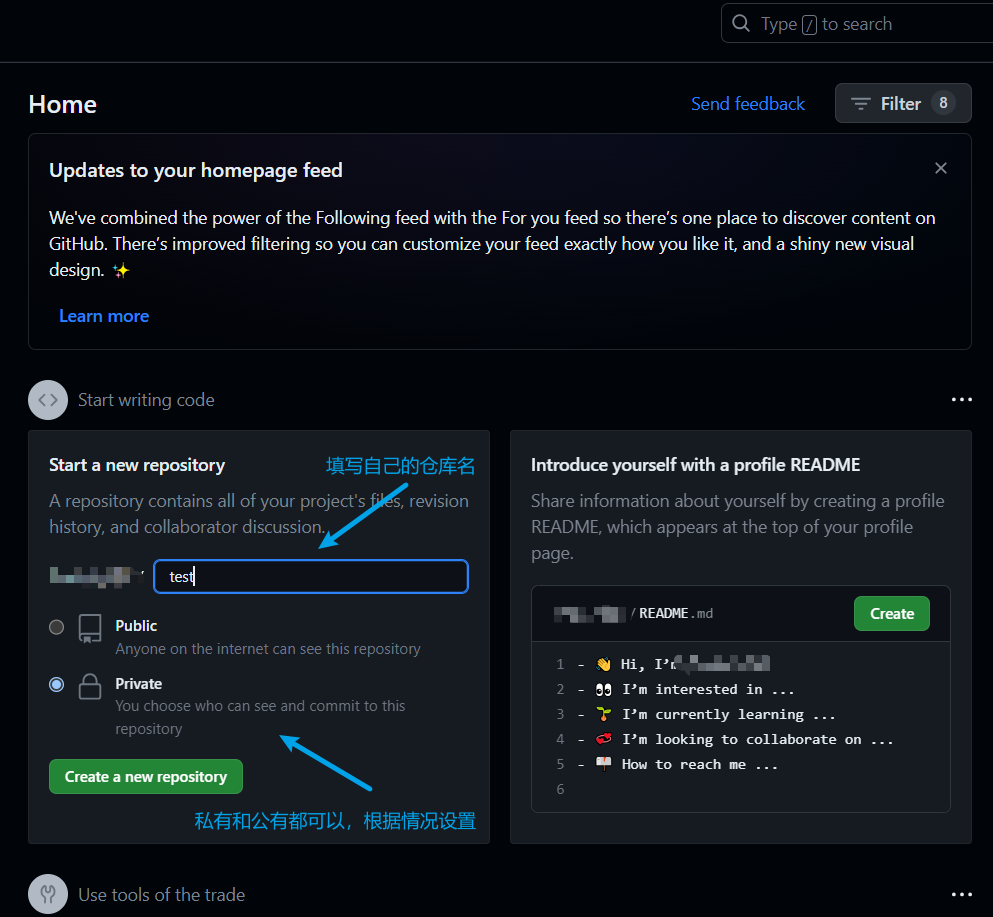The image size is (993, 917).
Task: Dismiss the homepage feed update notice
Action: click(940, 168)
